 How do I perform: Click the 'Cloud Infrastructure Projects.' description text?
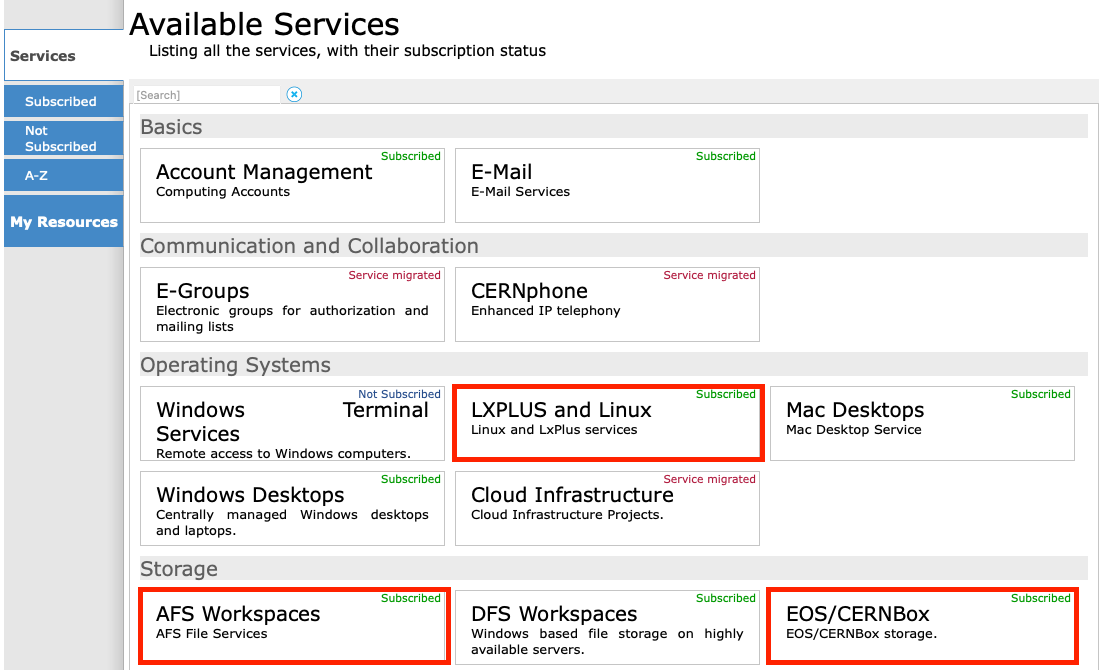[x=567, y=514]
